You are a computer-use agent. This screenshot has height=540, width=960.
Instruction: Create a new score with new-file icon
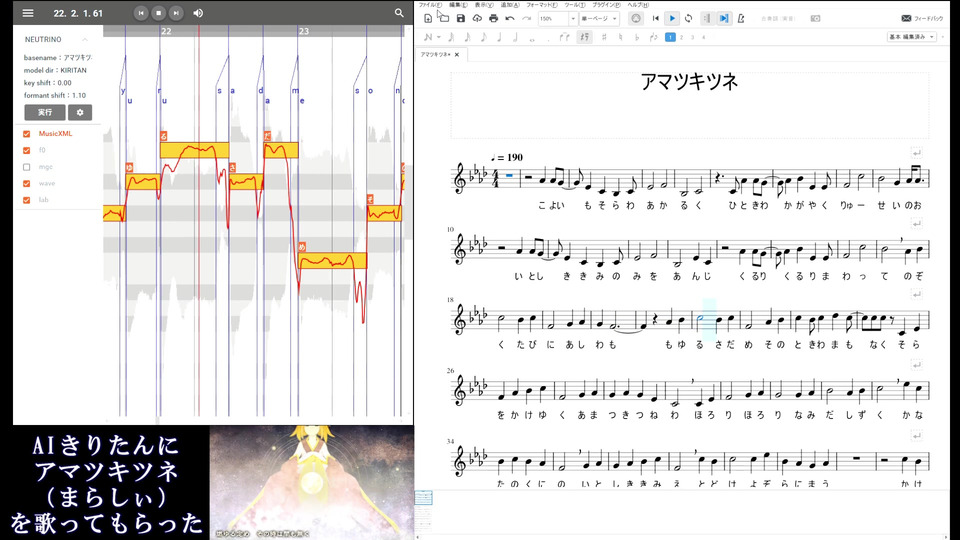pyautogui.click(x=428, y=18)
